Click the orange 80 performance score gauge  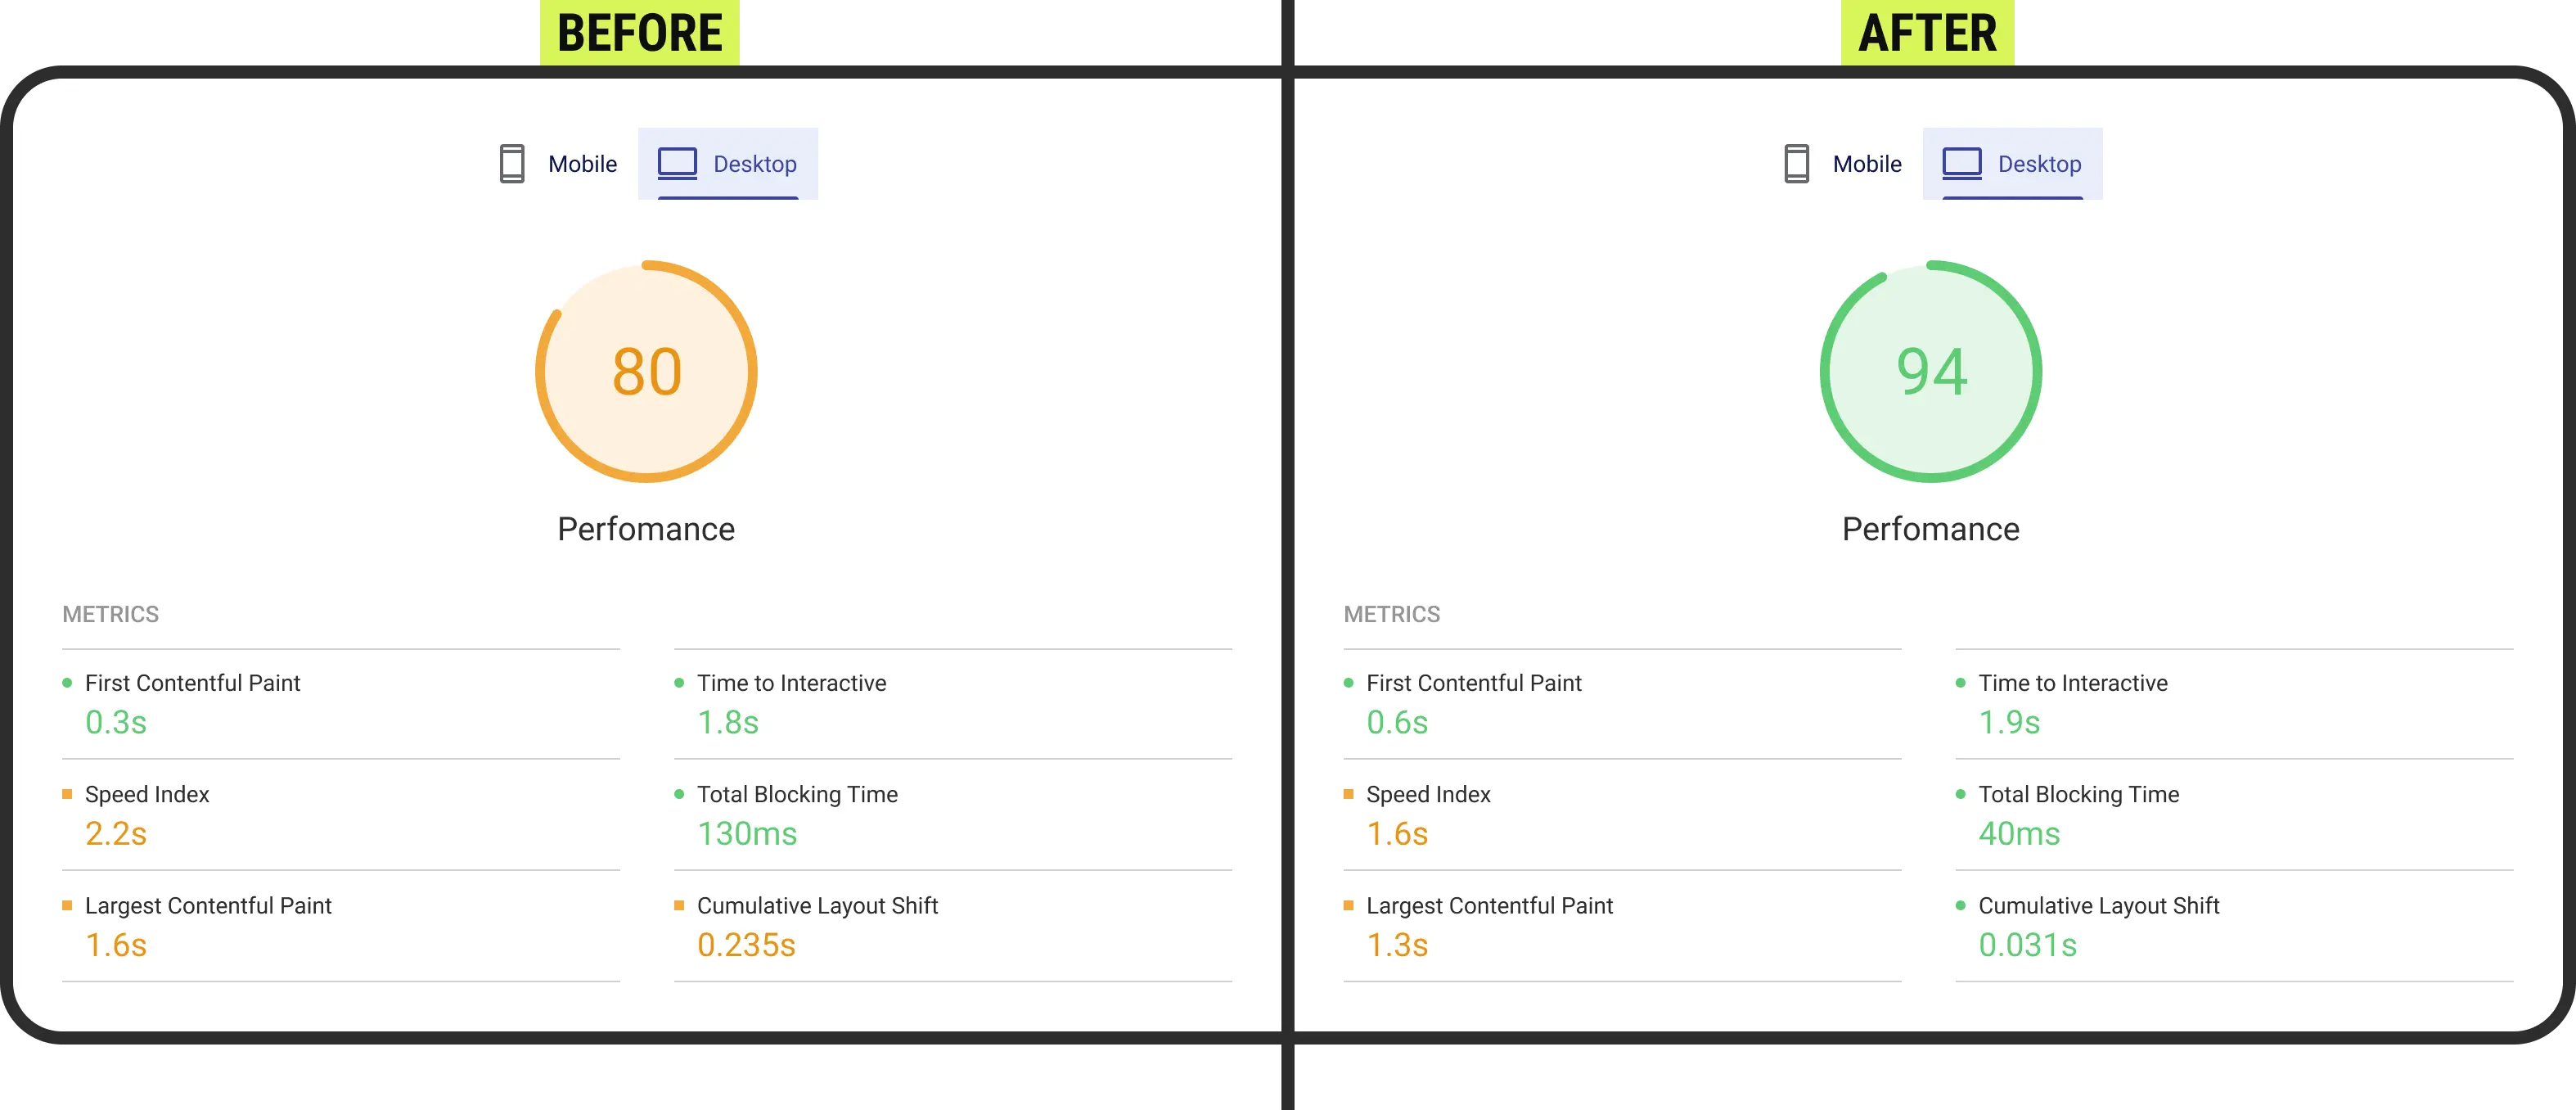click(x=646, y=372)
